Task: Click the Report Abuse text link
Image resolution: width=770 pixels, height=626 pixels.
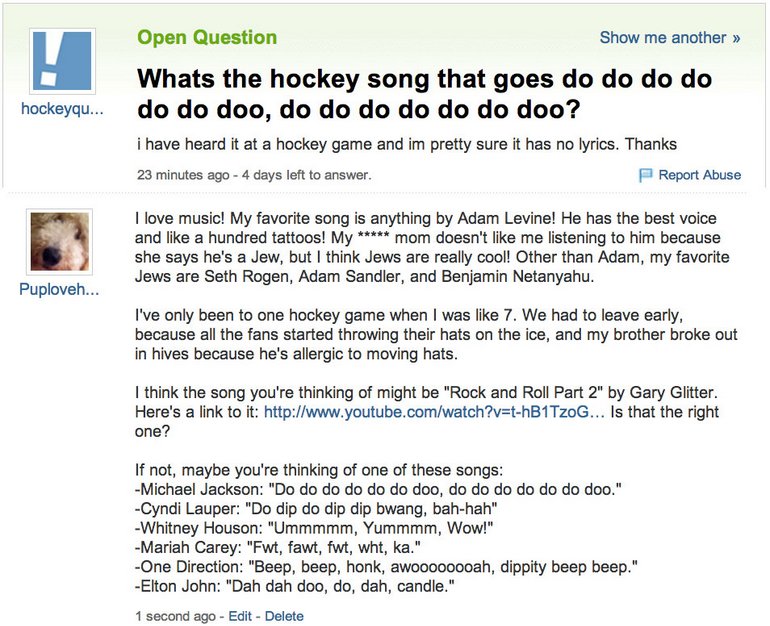Action: coord(700,175)
